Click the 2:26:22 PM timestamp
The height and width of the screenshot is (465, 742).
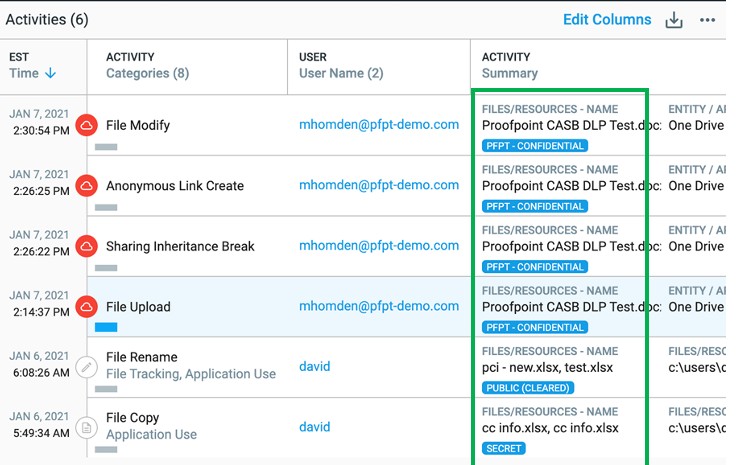coord(41,252)
